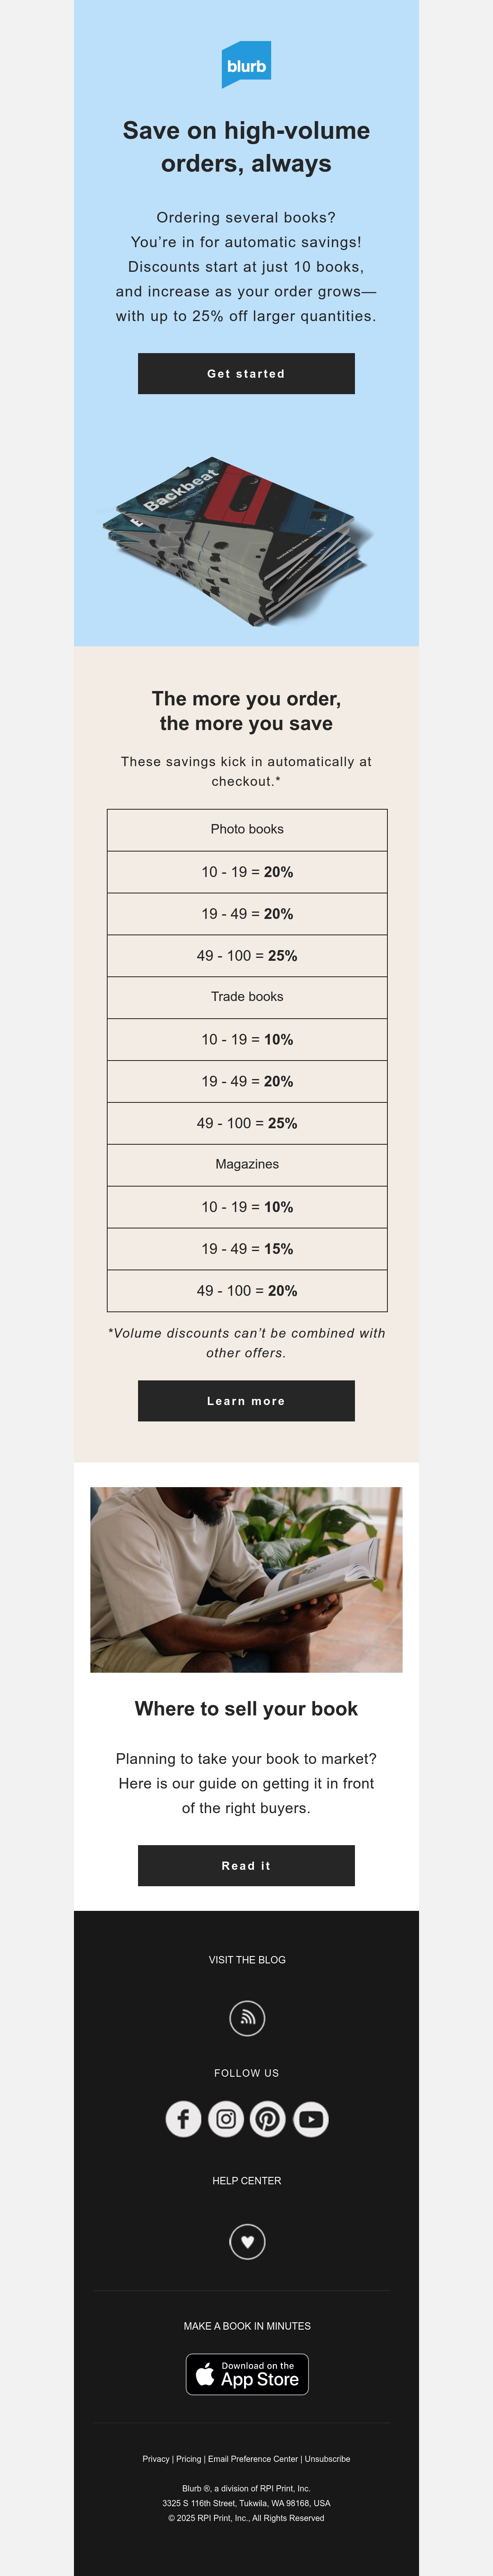The width and height of the screenshot is (493, 2576).
Task: Click the man reading book photo
Action: tap(246, 1580)
